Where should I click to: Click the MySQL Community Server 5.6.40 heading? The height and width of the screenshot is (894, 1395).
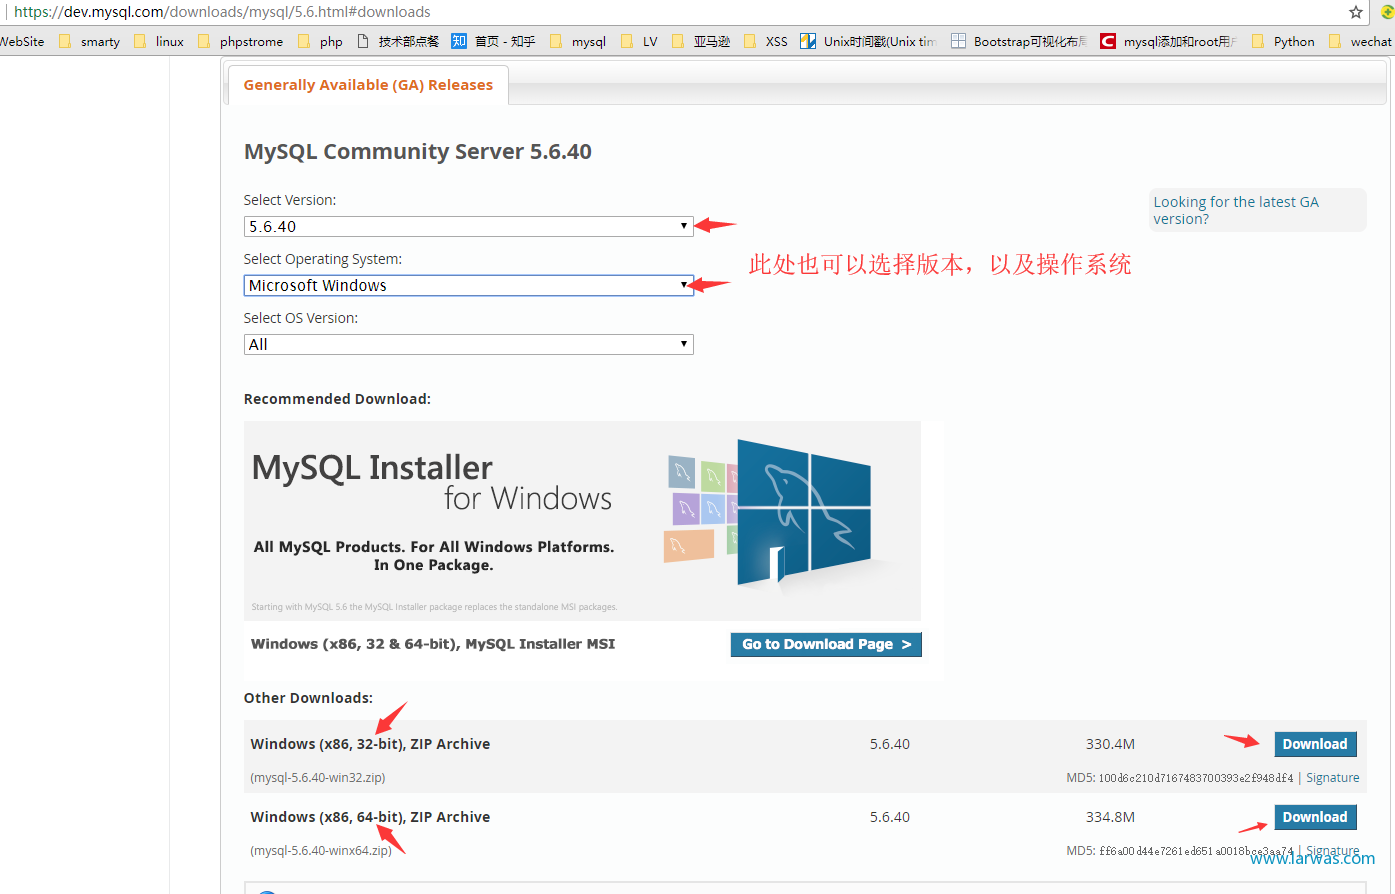coord(418,152)
